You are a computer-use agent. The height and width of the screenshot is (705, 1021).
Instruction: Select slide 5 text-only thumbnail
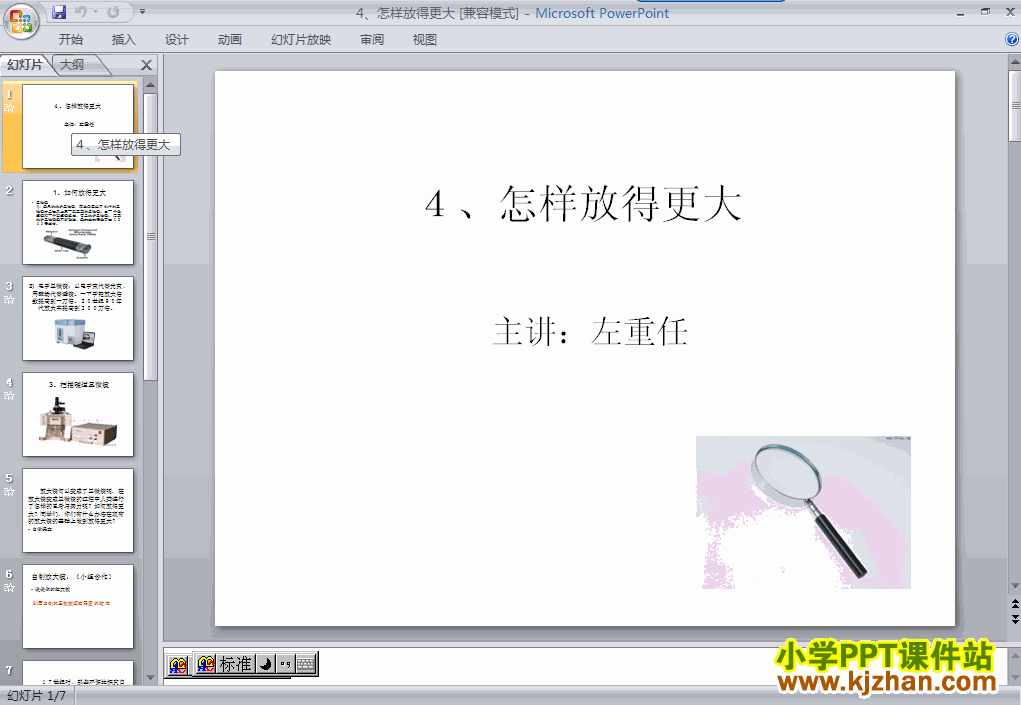pos(78,510)
